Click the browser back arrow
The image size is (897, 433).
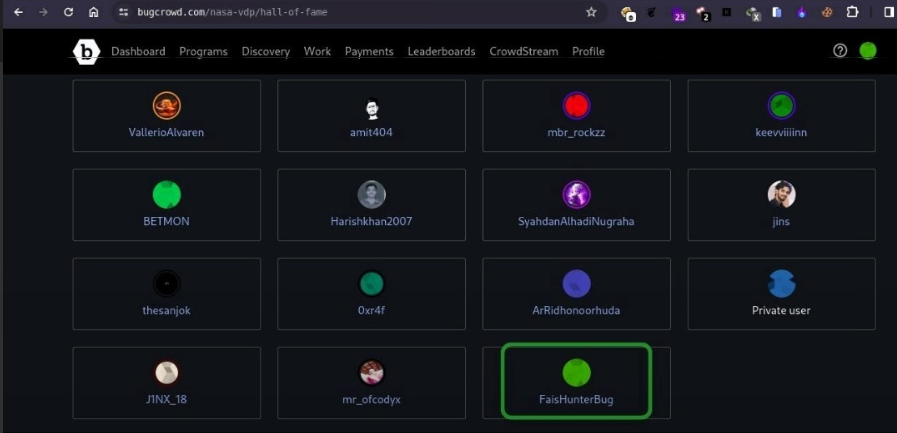pyautogui.click(x=18, y=12)
